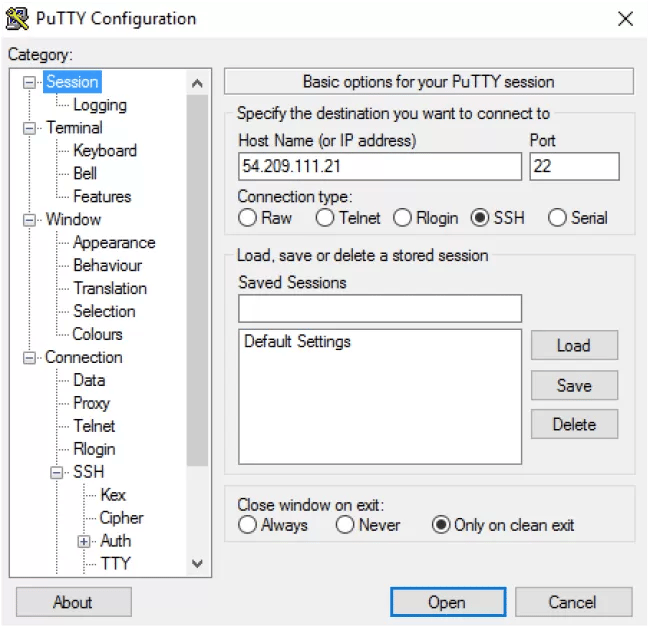The height and width of the screenshot is (627, 650).
Task: Click the About button
Action: click(x=74, y=602)
